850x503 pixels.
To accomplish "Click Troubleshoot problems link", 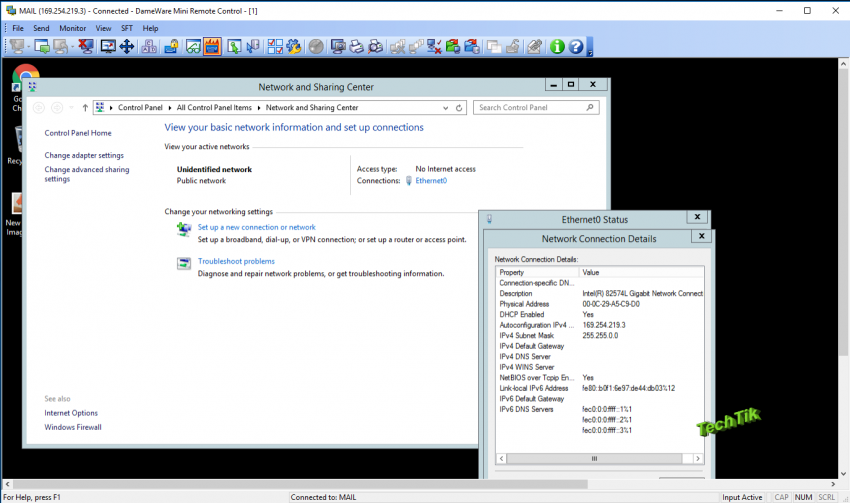I will (236, 261).
